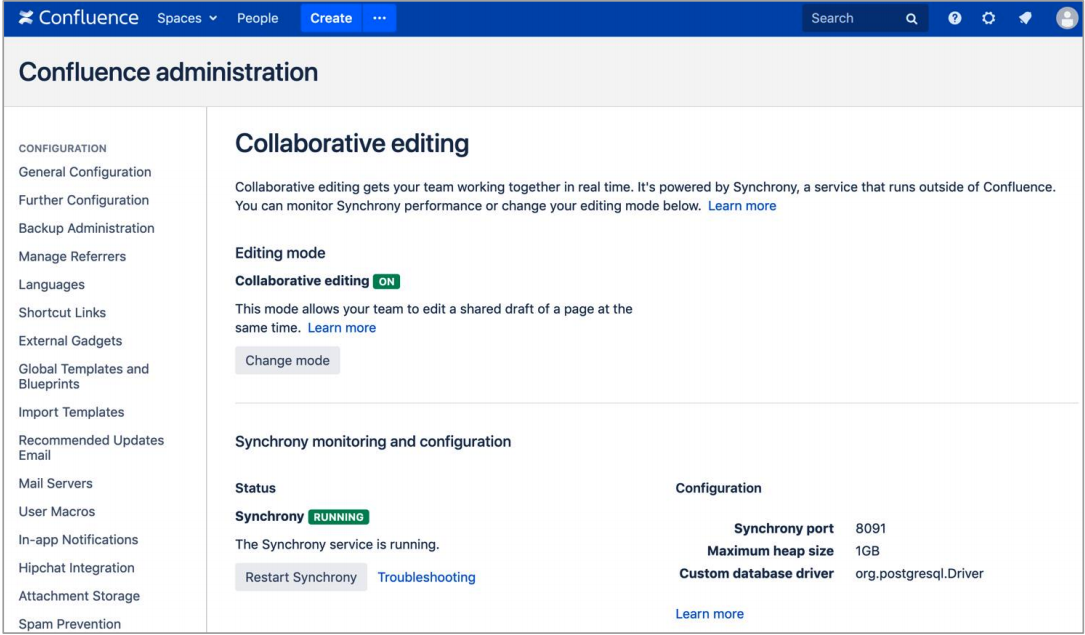The image size is (1085, 635).
Task: Click the Synchrony RUNNING status lozenge
Action: tap(338, 517)
